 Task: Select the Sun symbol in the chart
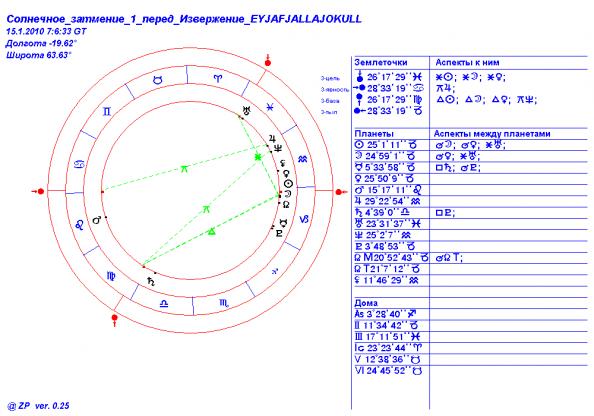(x=289, y=184)
